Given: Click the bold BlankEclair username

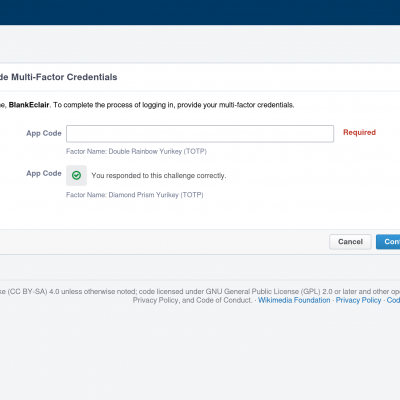Looking at the screenshot, I should (x=29, y=105).
